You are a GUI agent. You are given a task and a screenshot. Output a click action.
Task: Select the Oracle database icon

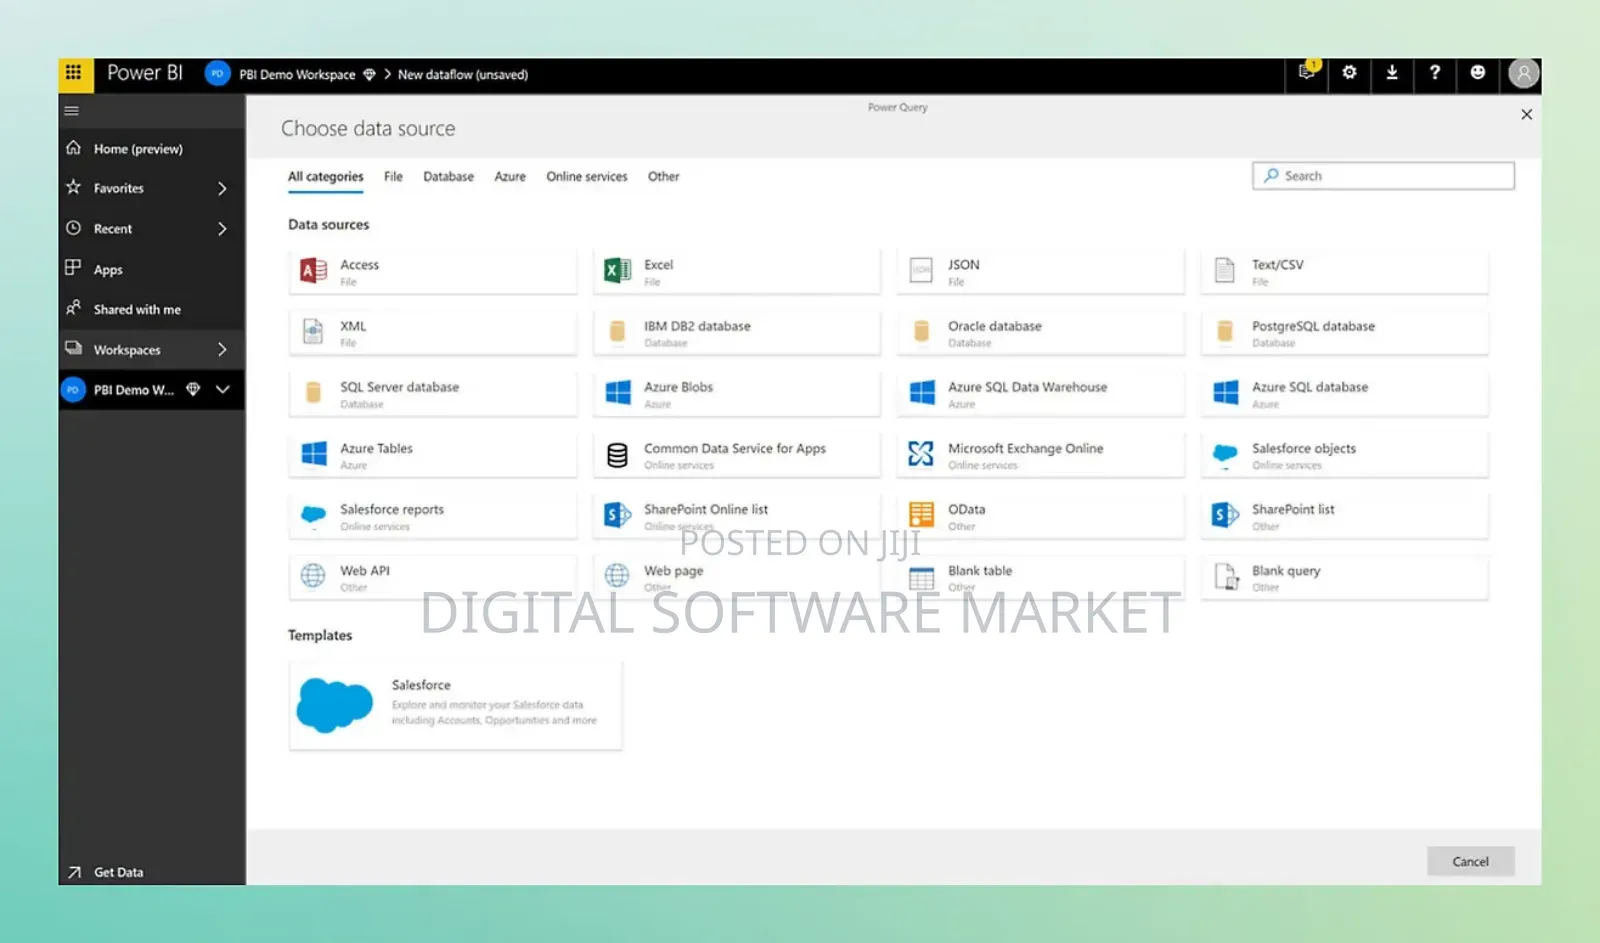click(x=921, y=331)
